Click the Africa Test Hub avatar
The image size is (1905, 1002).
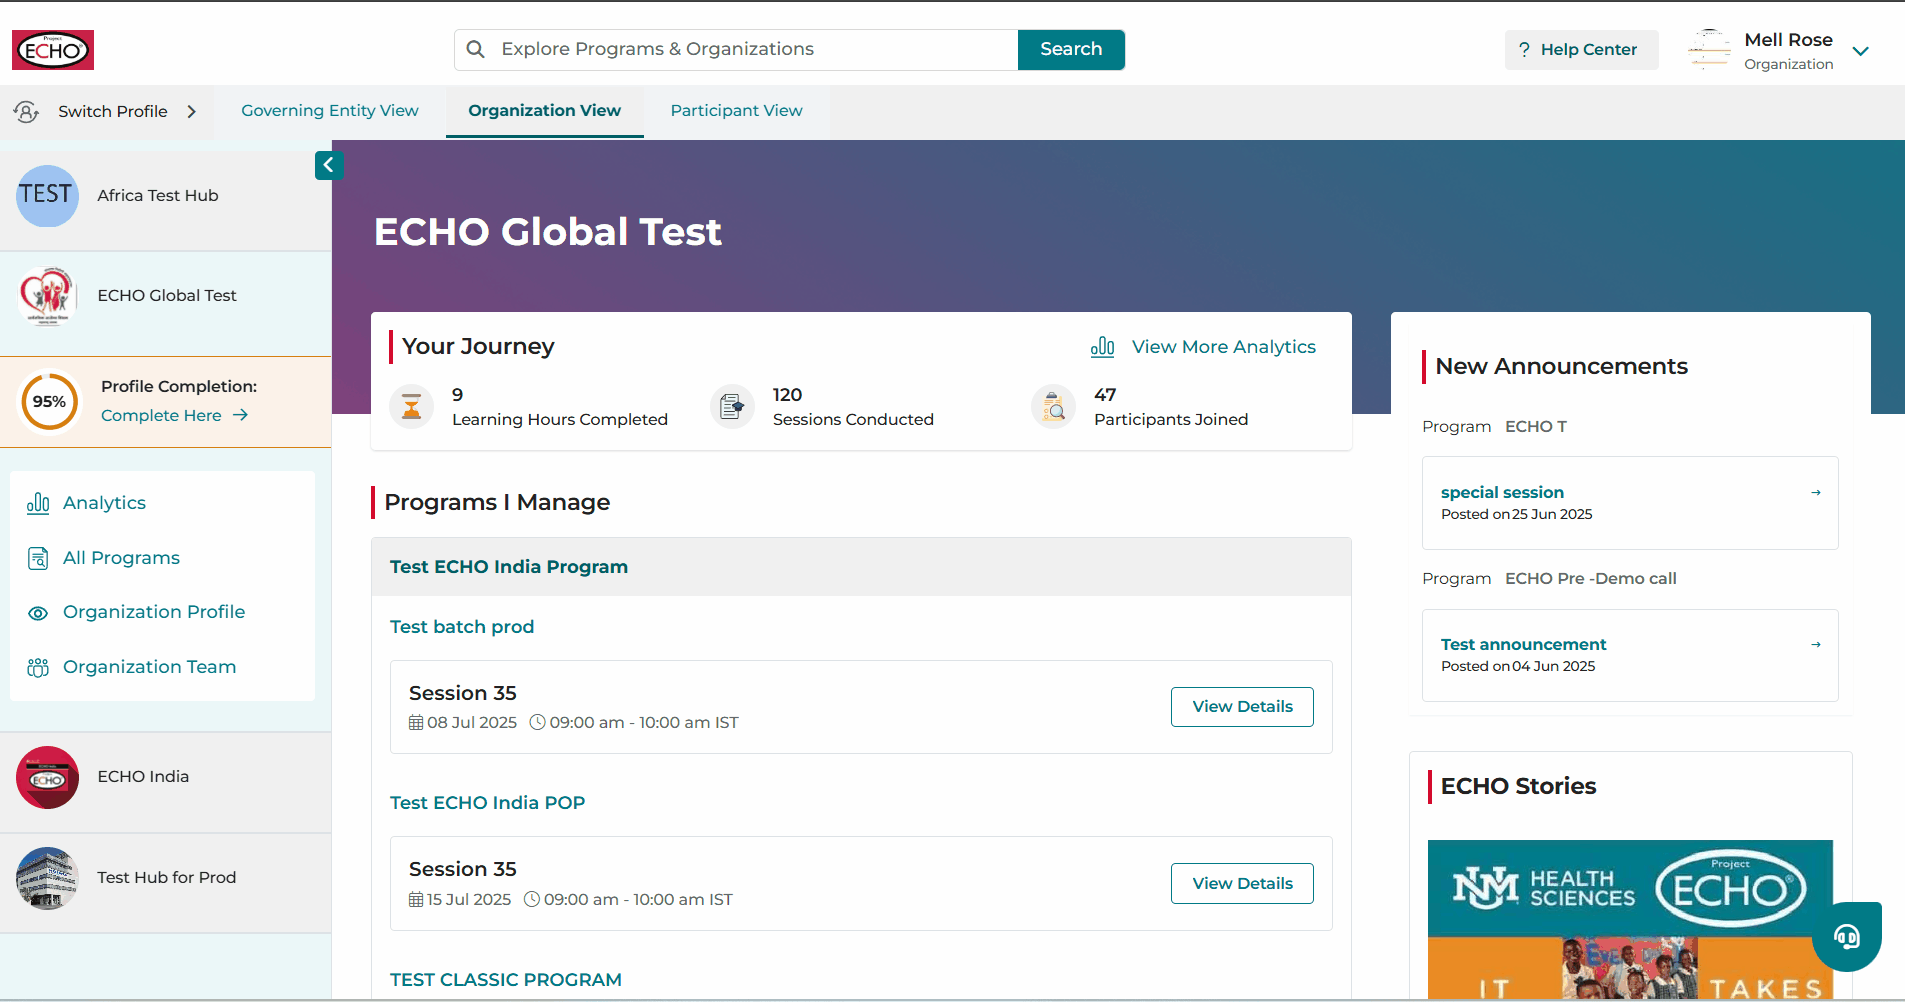click(x=47, y=196)
